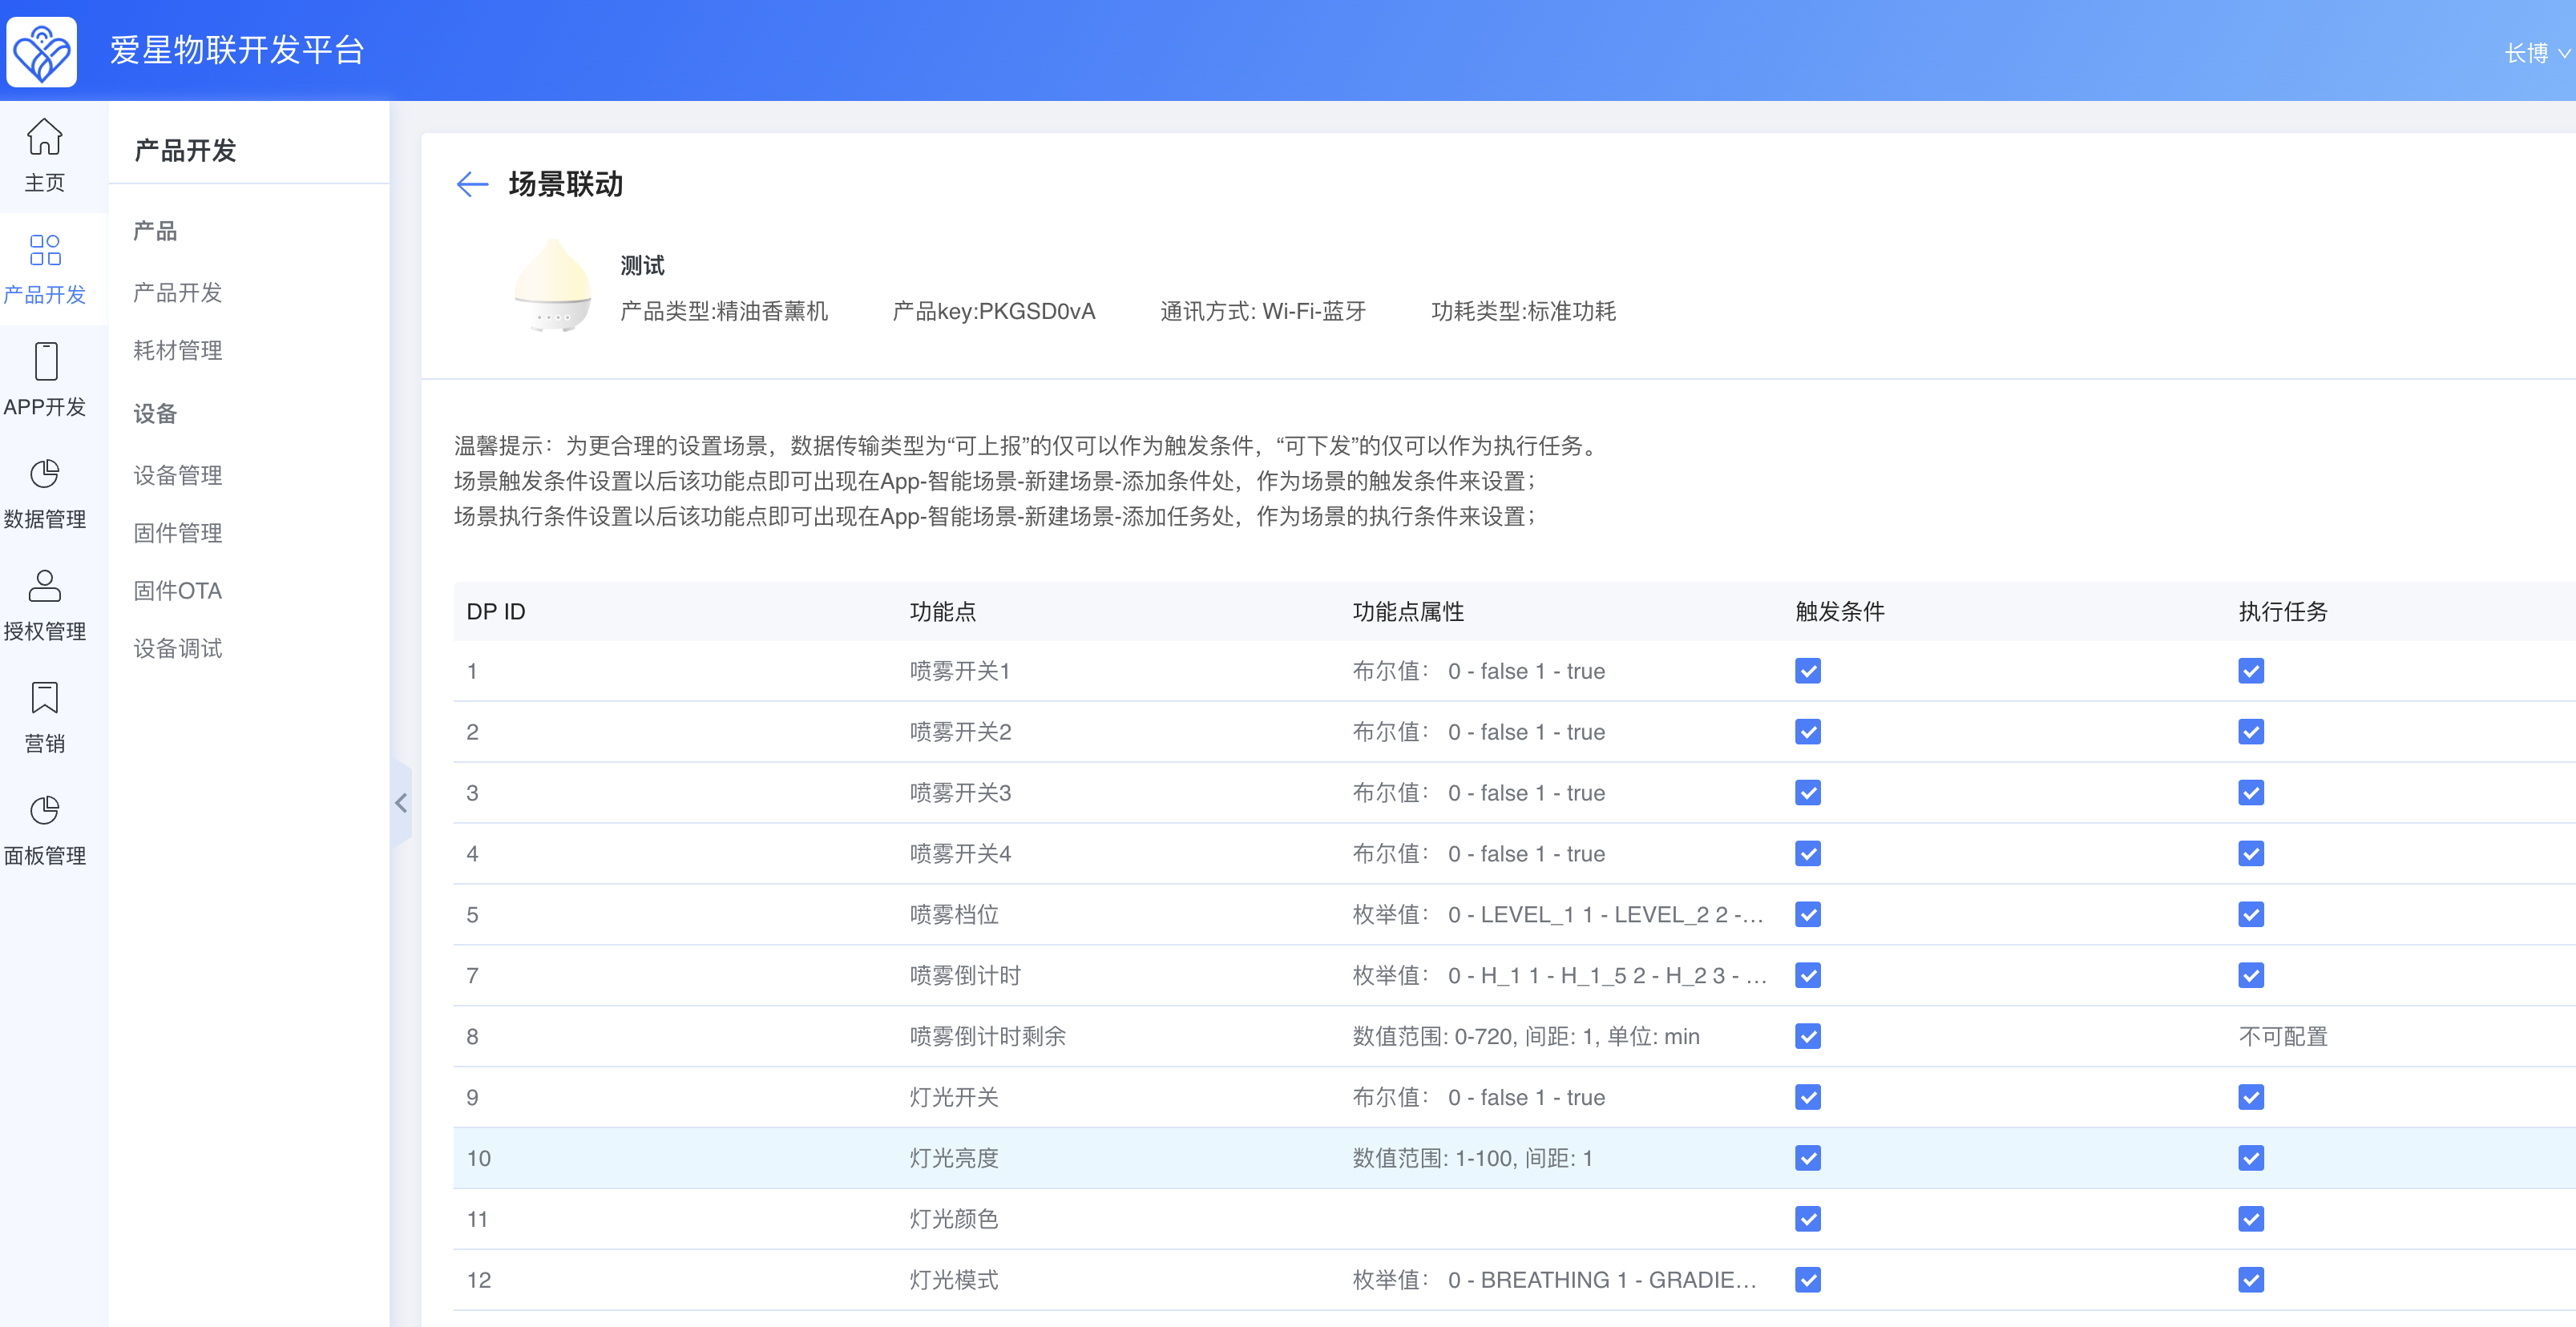Click the 灯光颜色 function name cell

[954, 1220]
